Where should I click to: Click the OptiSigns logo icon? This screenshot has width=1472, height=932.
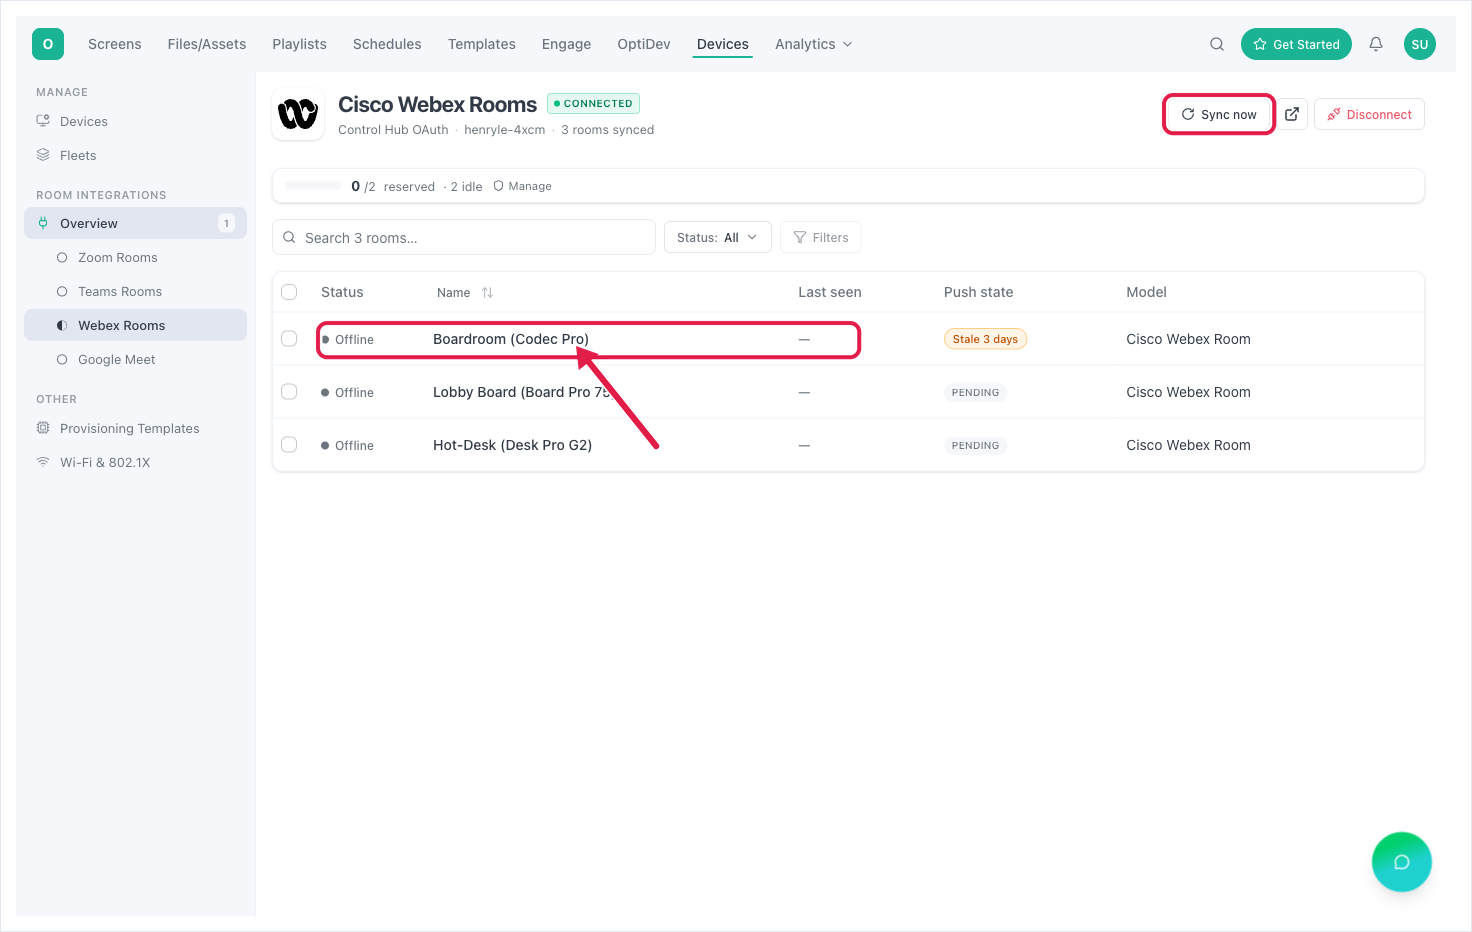[x=48, y=44]
